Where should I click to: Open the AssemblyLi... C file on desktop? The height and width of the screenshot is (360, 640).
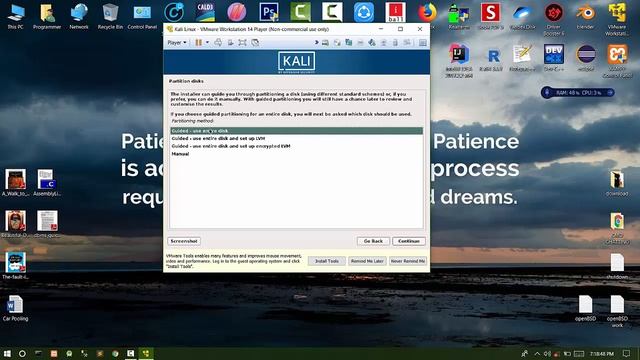click(x=47, y=182)
